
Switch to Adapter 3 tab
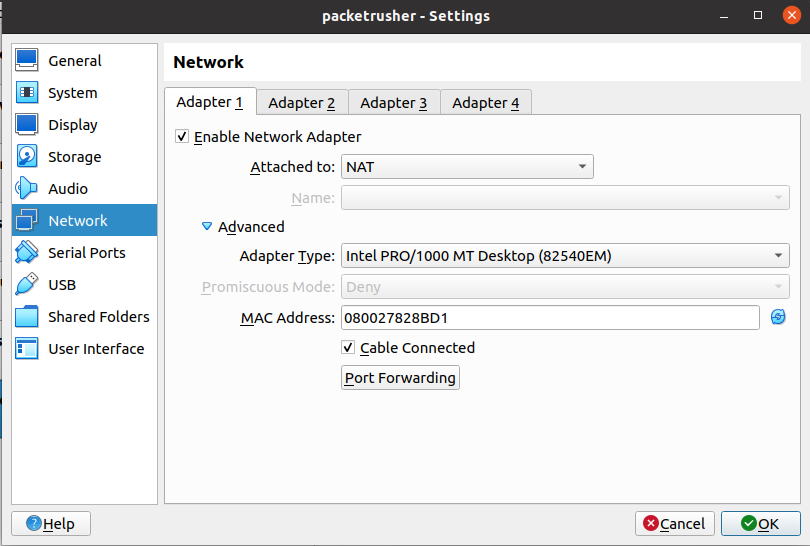pos(394,103)
